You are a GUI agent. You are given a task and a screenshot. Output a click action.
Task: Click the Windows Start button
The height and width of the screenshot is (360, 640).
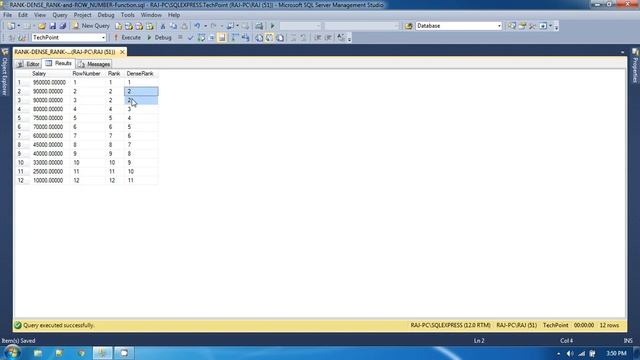pyautogui.click(x=12, y=352)
